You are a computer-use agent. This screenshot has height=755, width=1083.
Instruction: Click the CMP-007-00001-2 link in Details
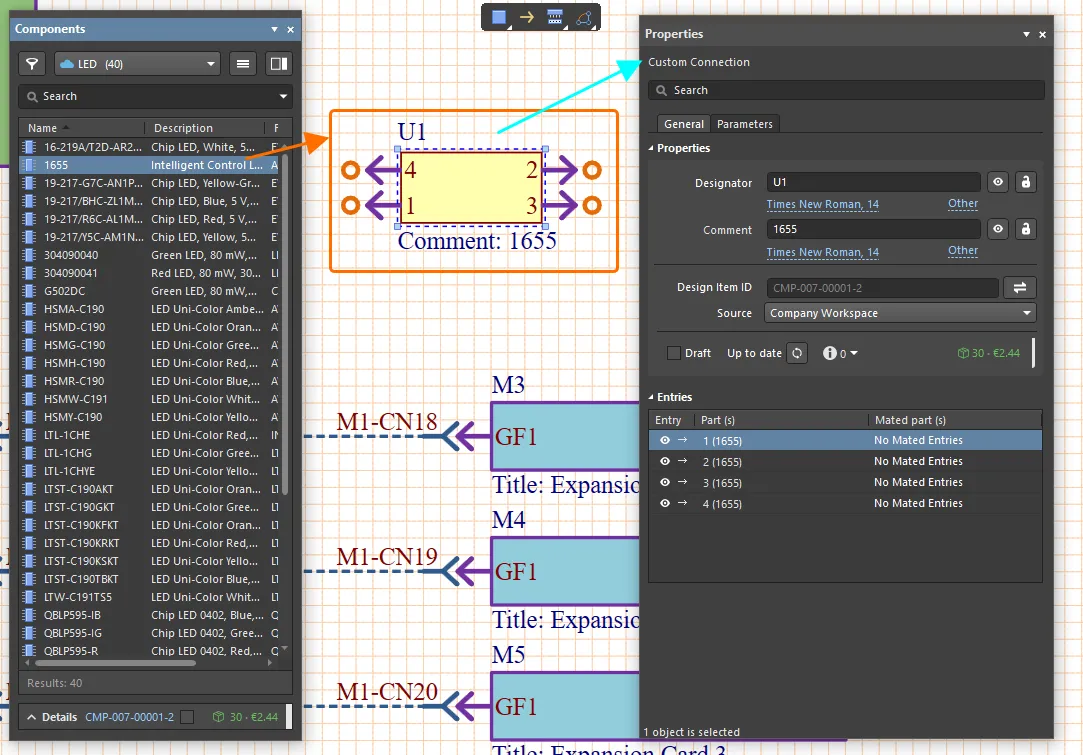click(x=129, y=717)
